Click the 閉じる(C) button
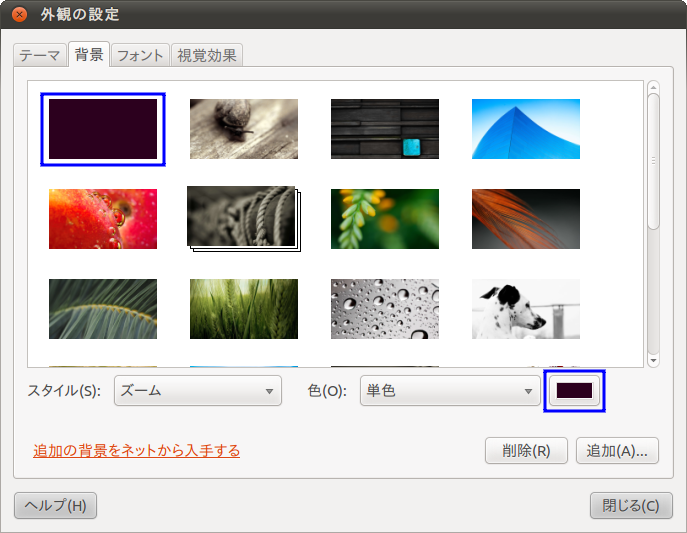This screenshot has height=533, width=687. [x=631, y=505]
